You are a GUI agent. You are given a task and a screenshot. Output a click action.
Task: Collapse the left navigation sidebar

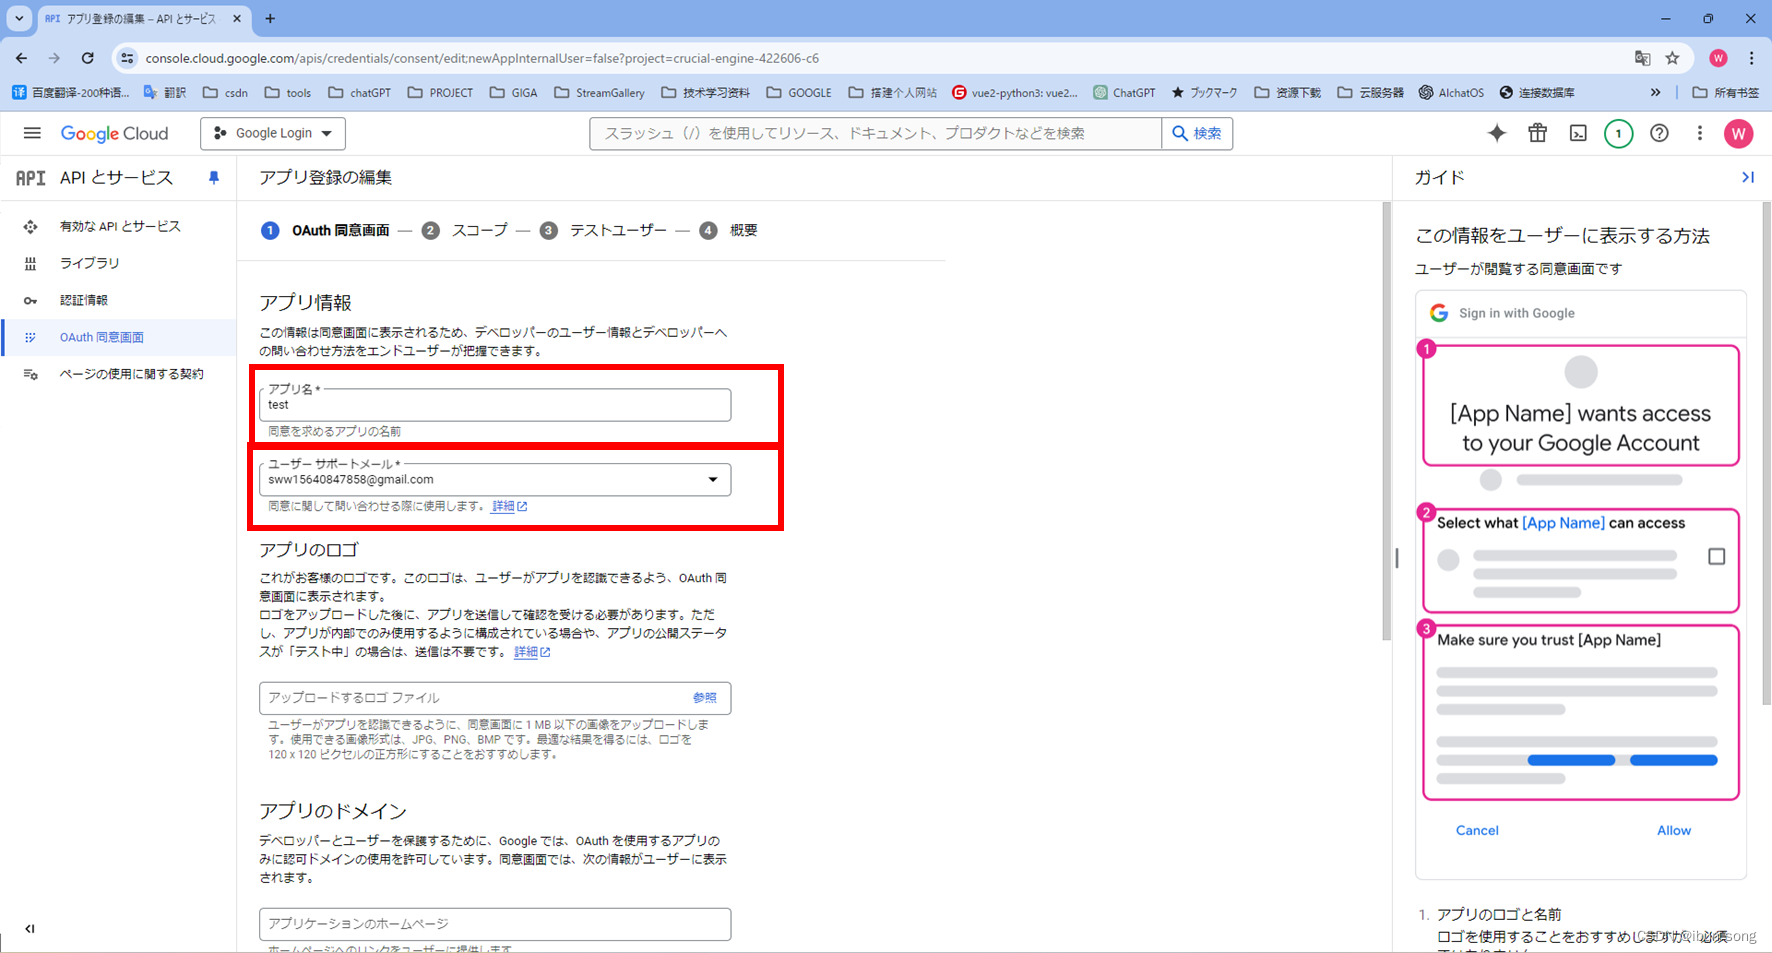click(30, 928)
